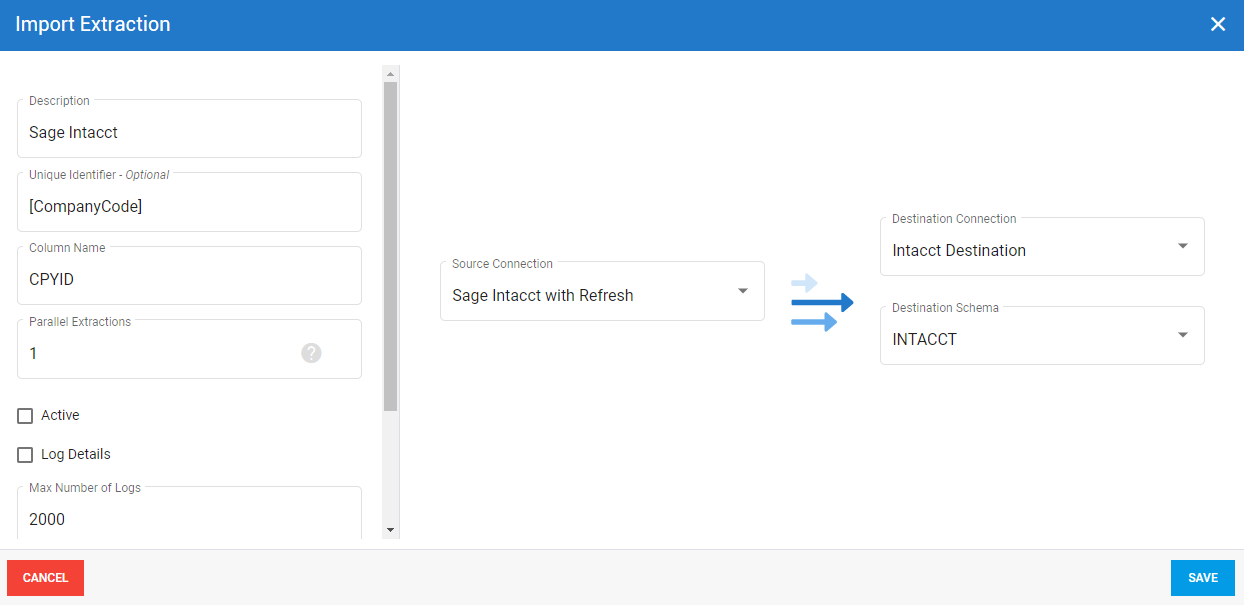The width and height of the screenshot is (1244, 605).
Task: Focus the Max Number of Logs field
Action: click(189, 519)
